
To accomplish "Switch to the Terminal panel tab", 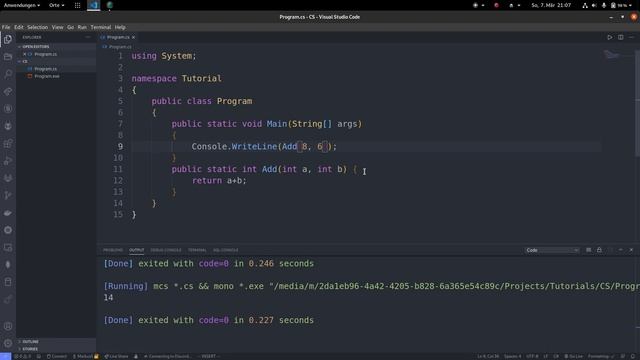I will click(x=197, y=250).
